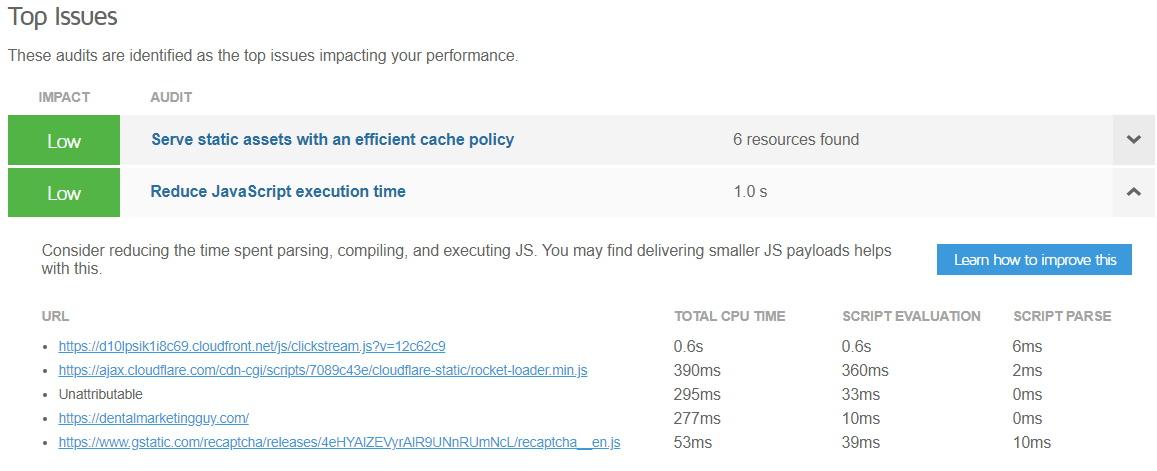Open the clickstream.js cloudfront link
The image size is (1157, 471).
coord(252,346)
